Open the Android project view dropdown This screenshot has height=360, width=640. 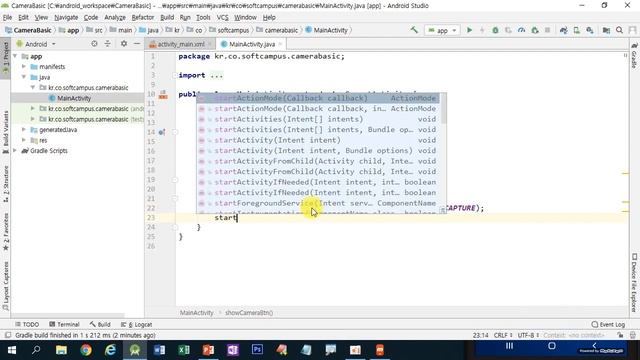36,44
